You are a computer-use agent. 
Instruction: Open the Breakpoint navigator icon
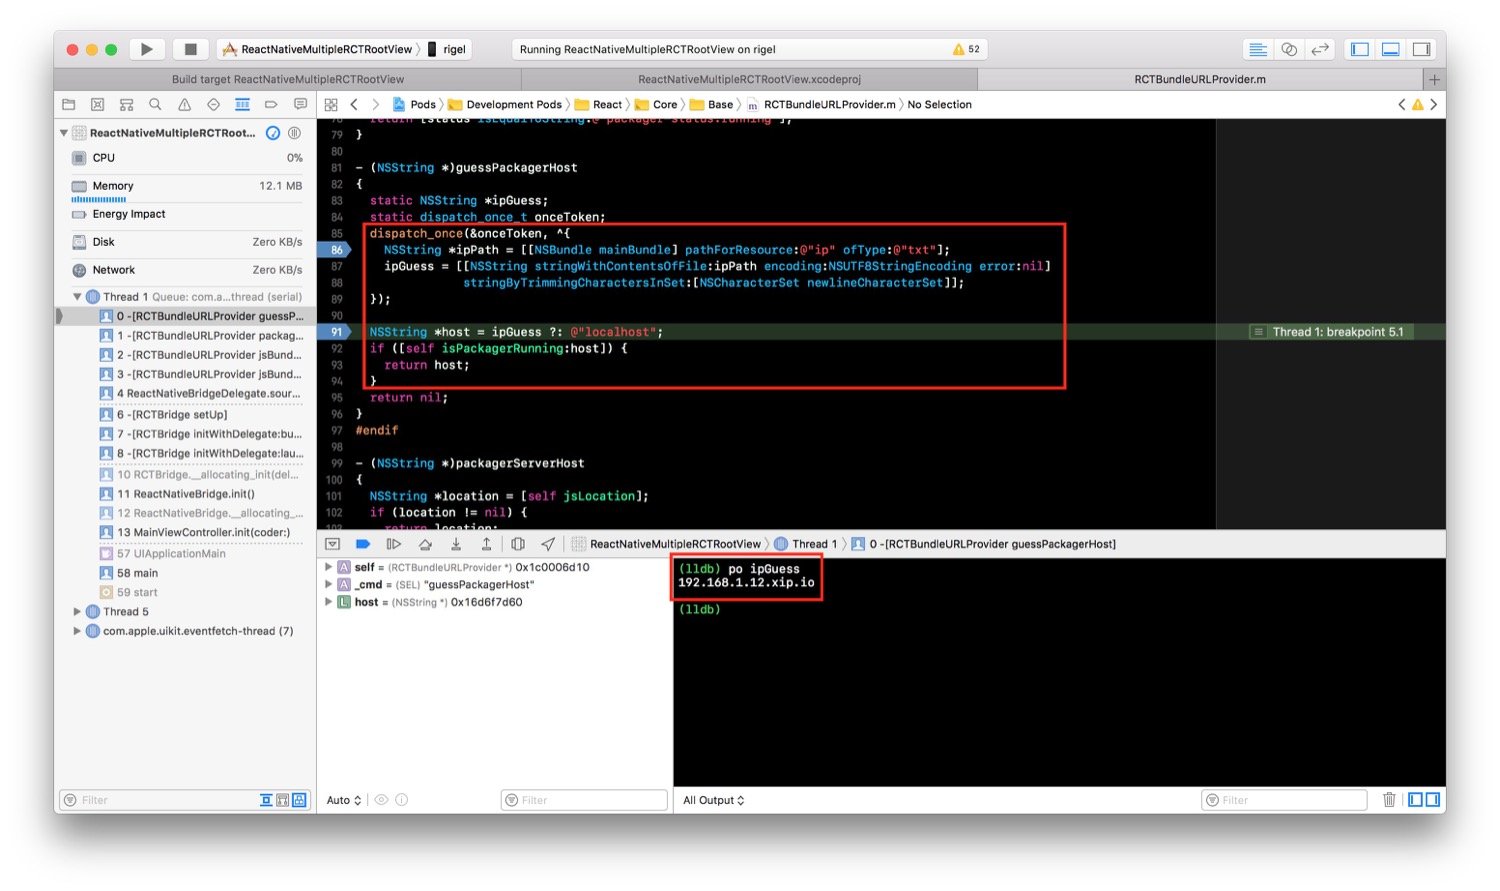pyautogui.click(x=271, y=104)
